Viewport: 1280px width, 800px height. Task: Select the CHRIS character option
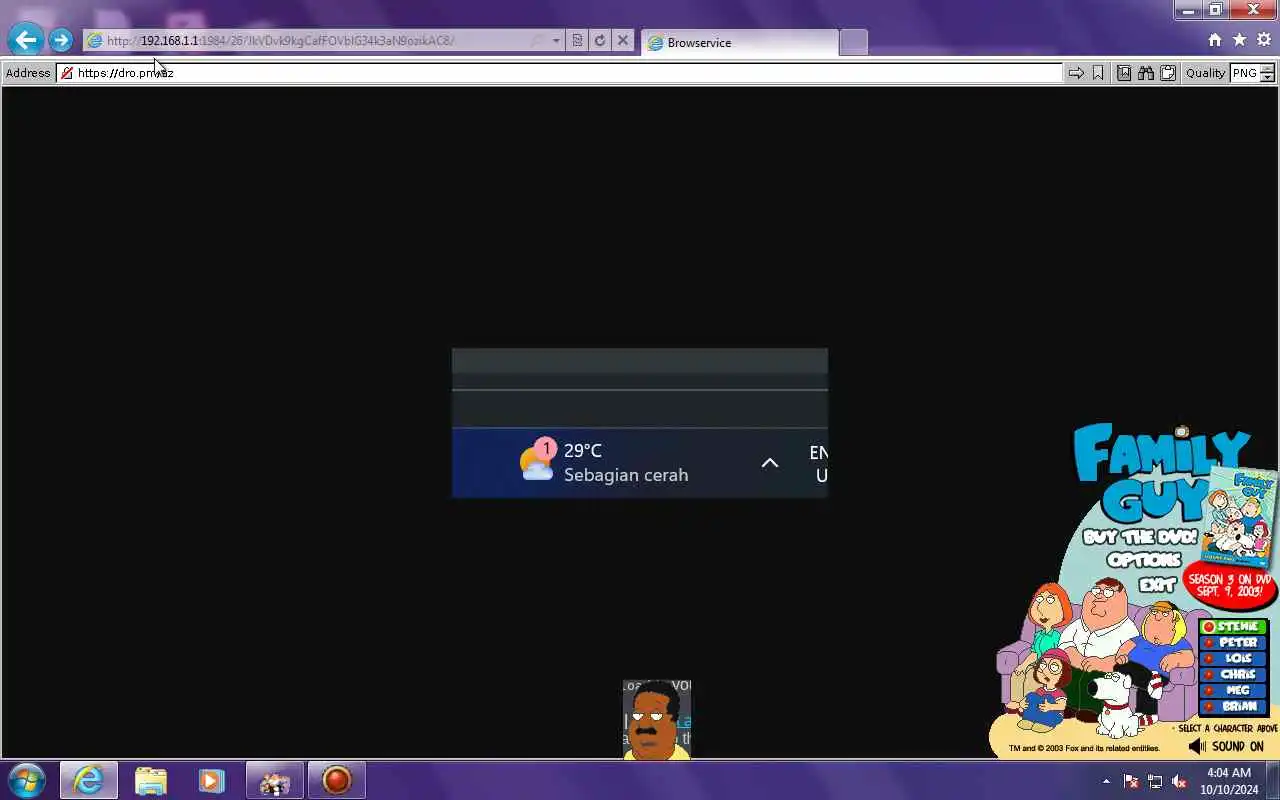[x=1233, y=675]
